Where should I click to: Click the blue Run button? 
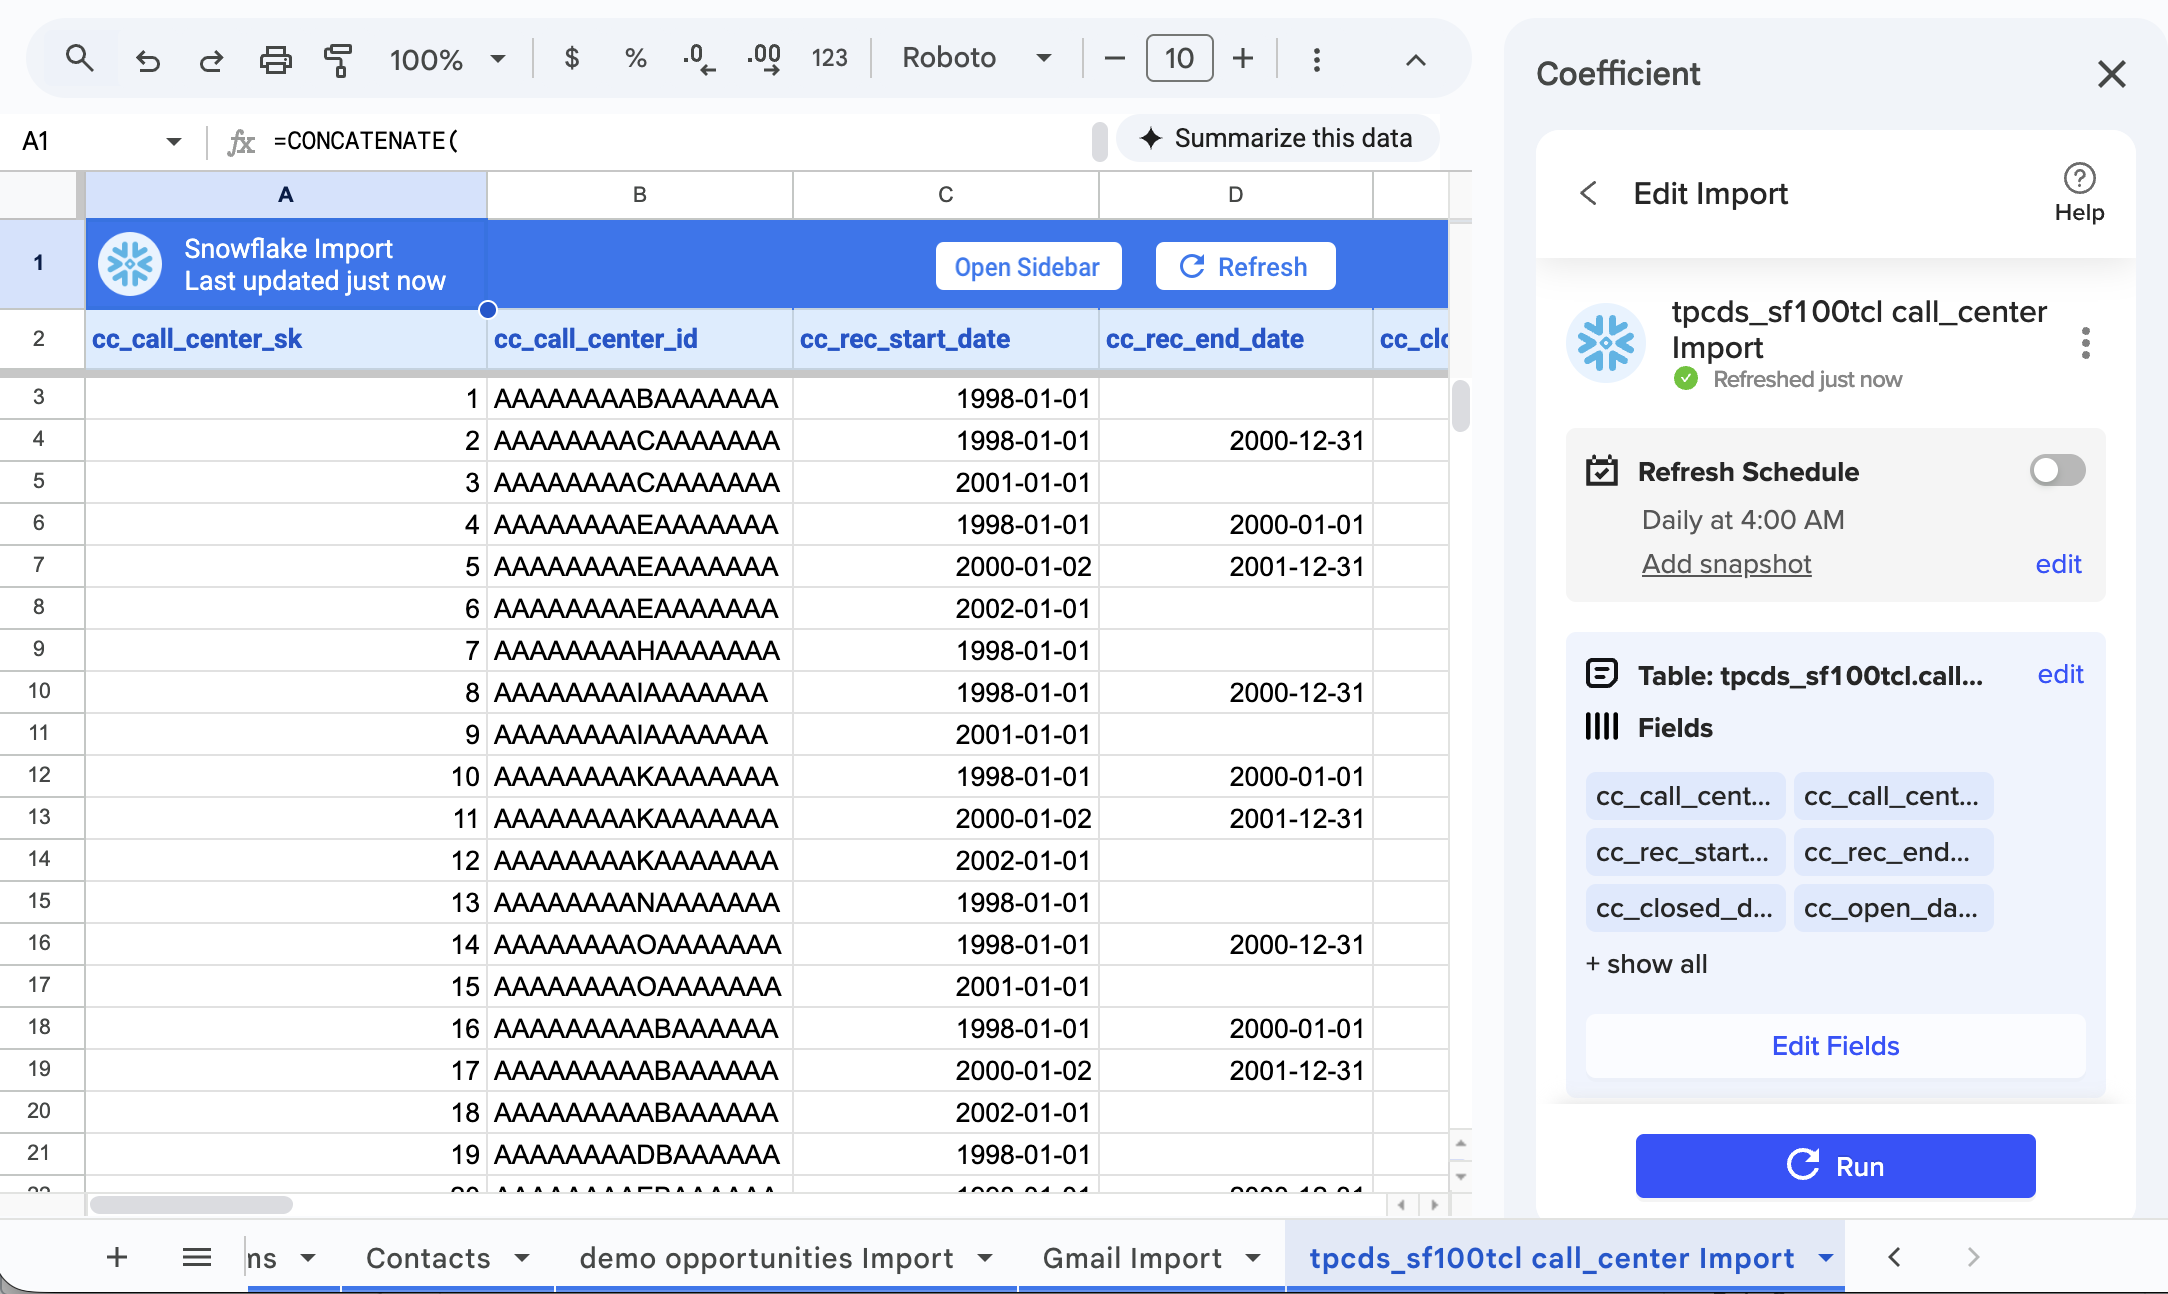(1835, 1166)
